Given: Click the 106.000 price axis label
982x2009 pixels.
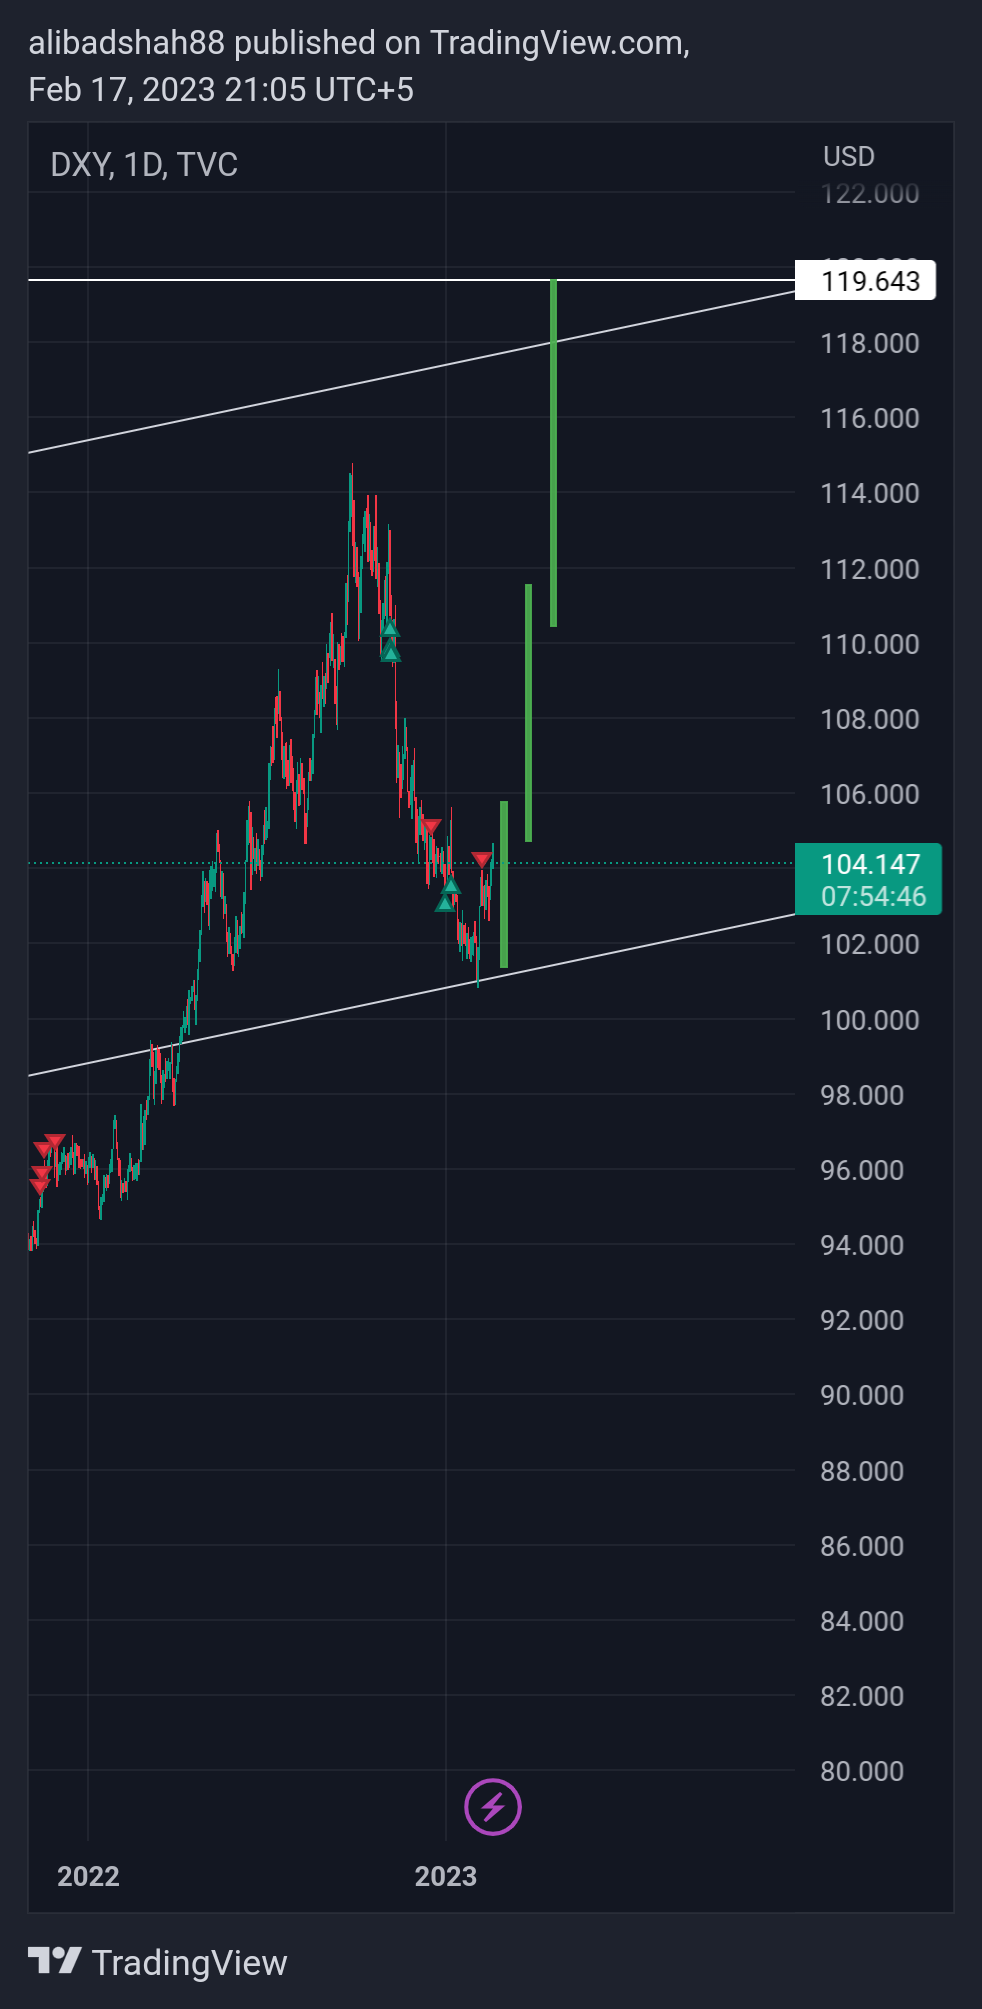Looking at the screenshot, I should [x=870, y=794].
